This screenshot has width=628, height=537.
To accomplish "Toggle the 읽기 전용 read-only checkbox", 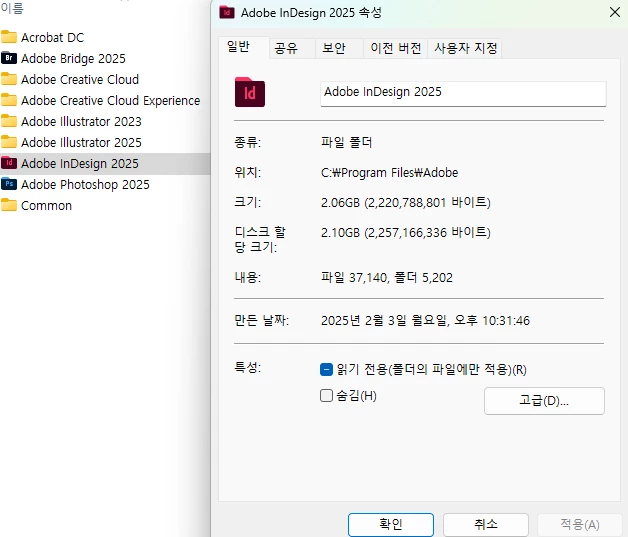I will point(326,369).
